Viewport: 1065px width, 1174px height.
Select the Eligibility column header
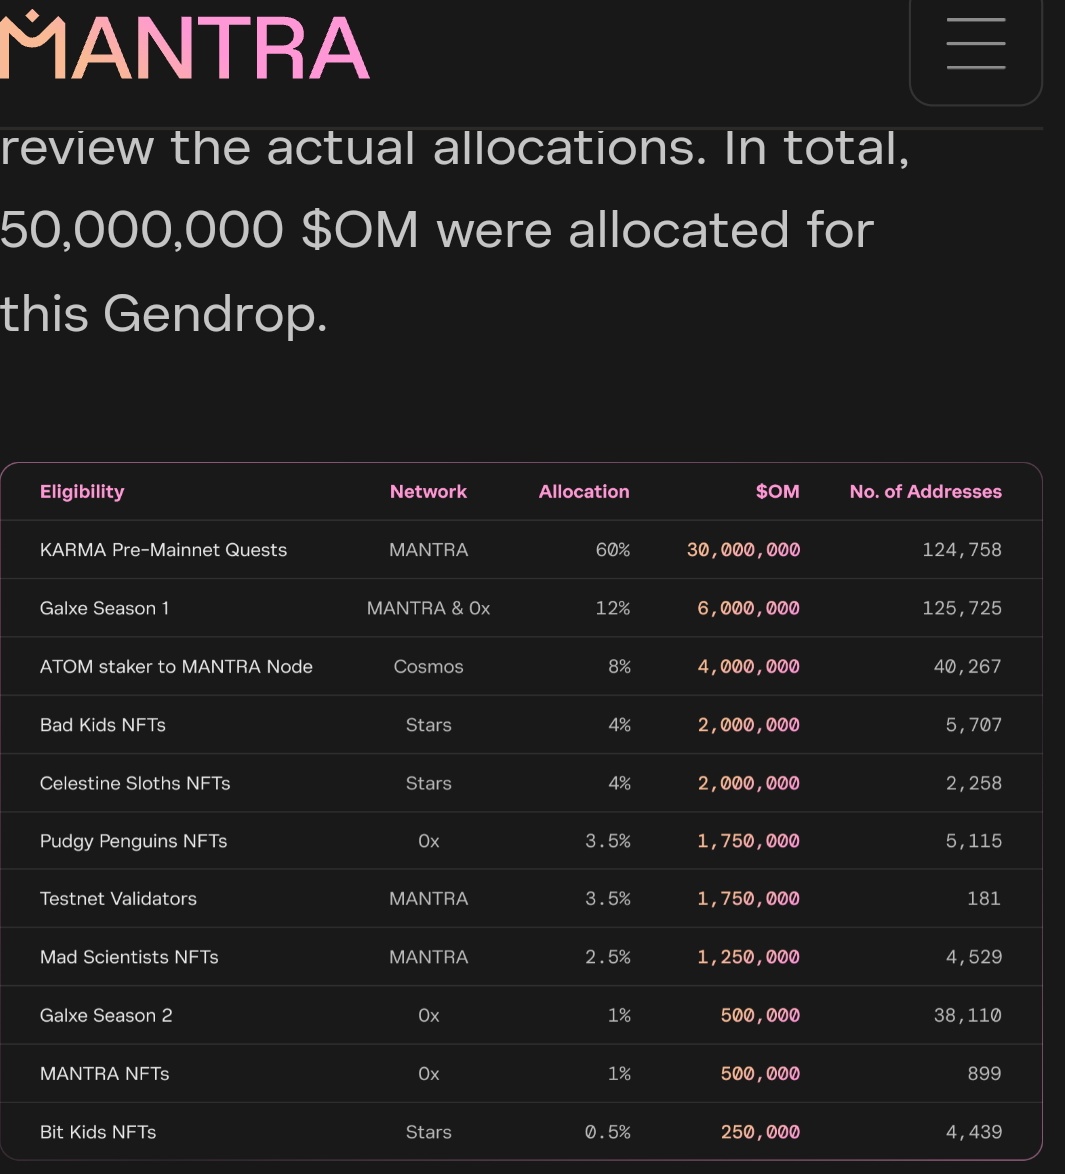click(82, 491)
